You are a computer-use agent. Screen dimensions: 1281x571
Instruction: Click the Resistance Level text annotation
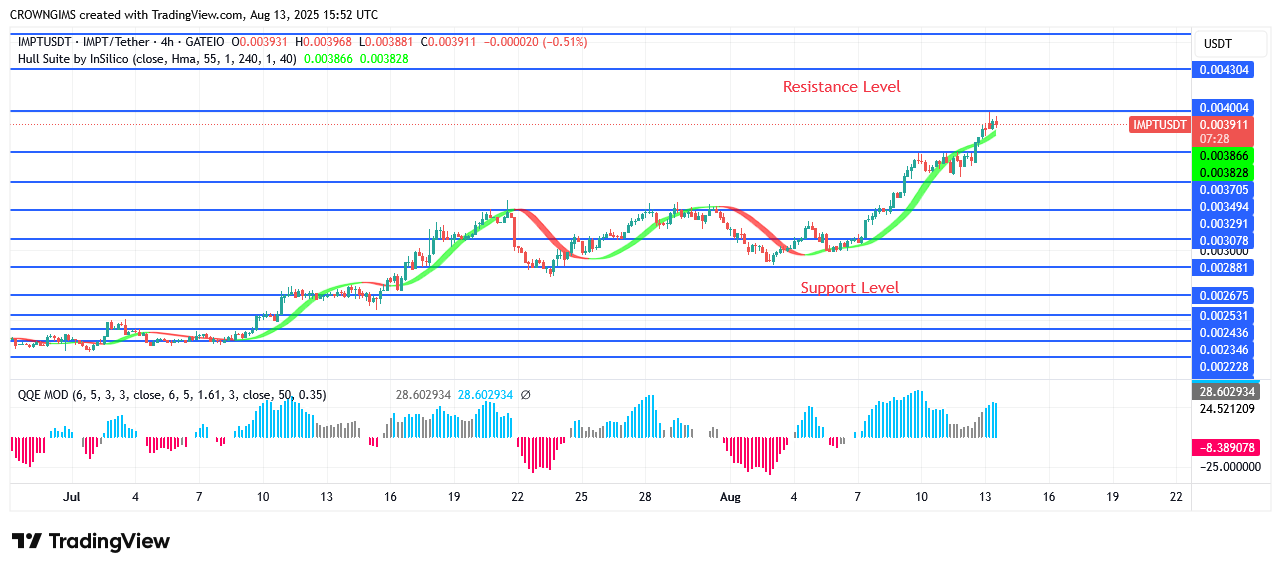click(x=841, y=87)
